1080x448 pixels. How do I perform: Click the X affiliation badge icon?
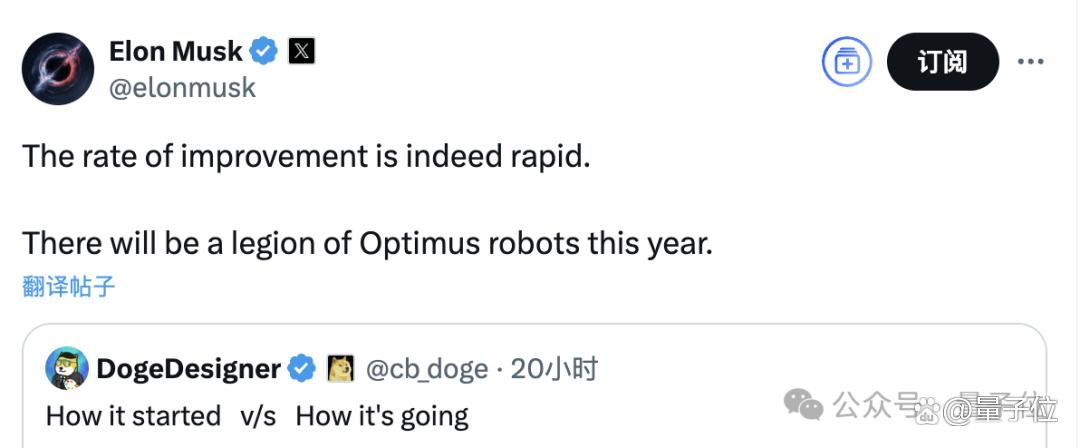tap(301, 50)
